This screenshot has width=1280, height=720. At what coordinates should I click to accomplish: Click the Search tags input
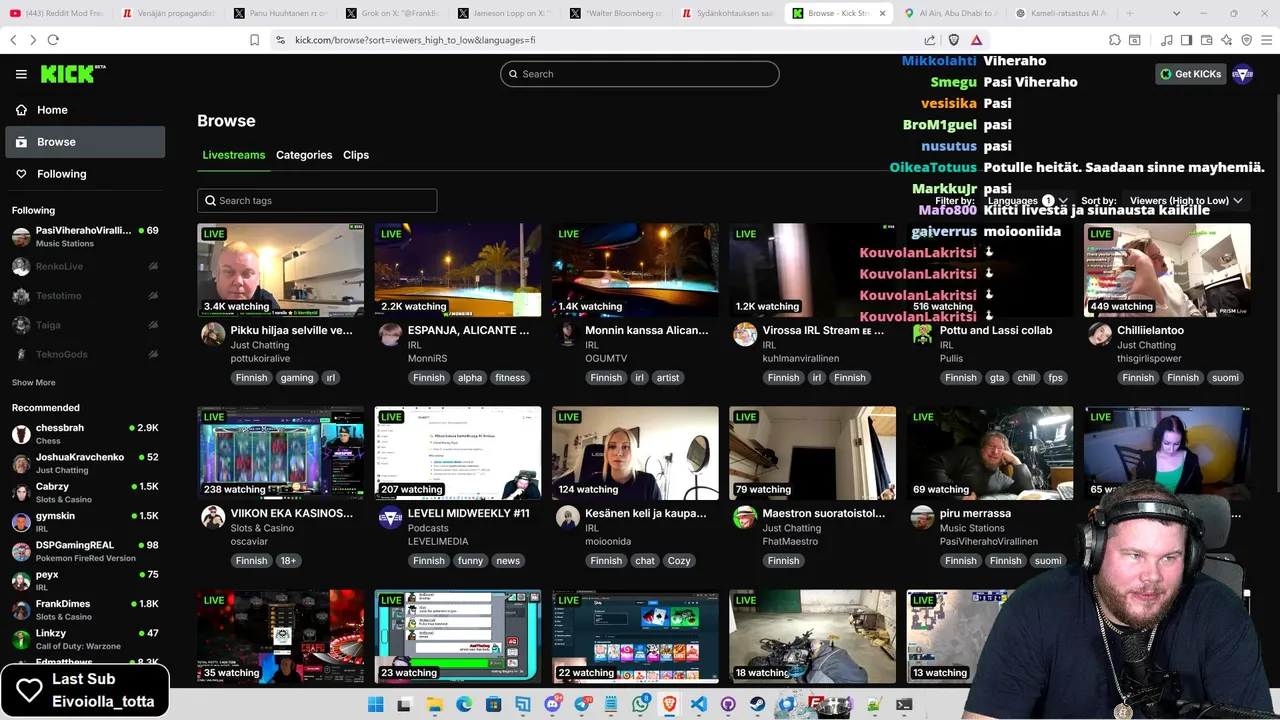[317, 201]
